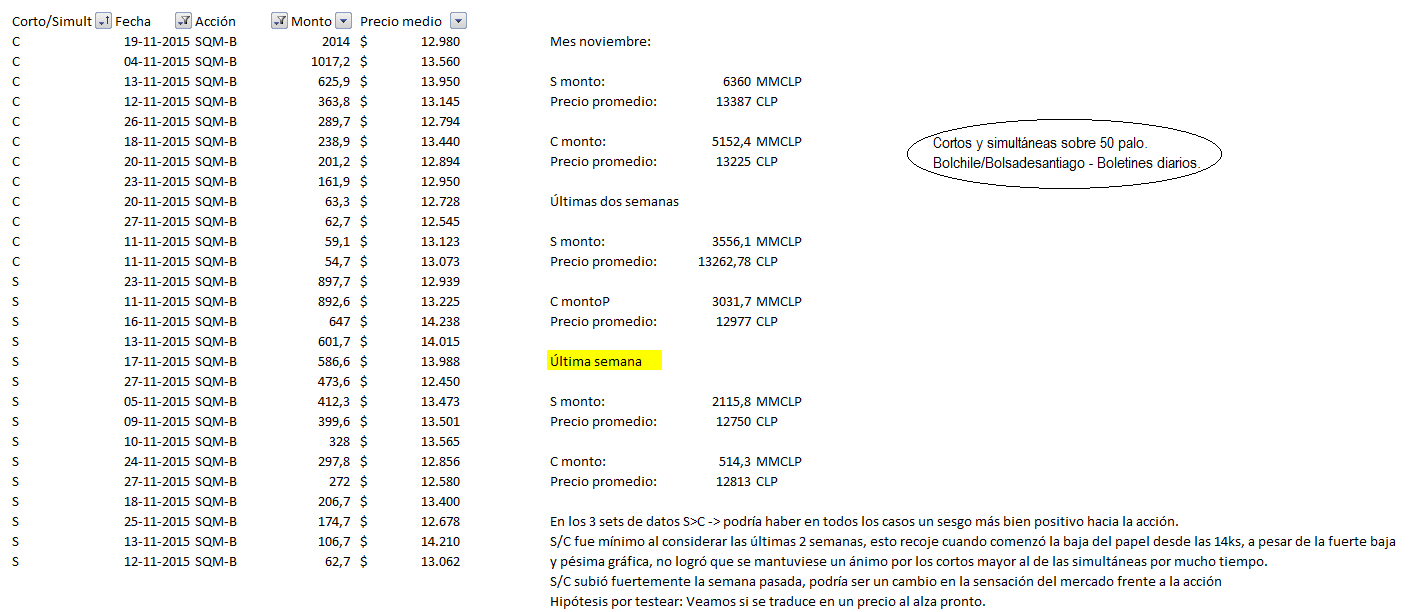
Task: Open the Monto column filter dropdown
Action: click(x=343, y=21)
